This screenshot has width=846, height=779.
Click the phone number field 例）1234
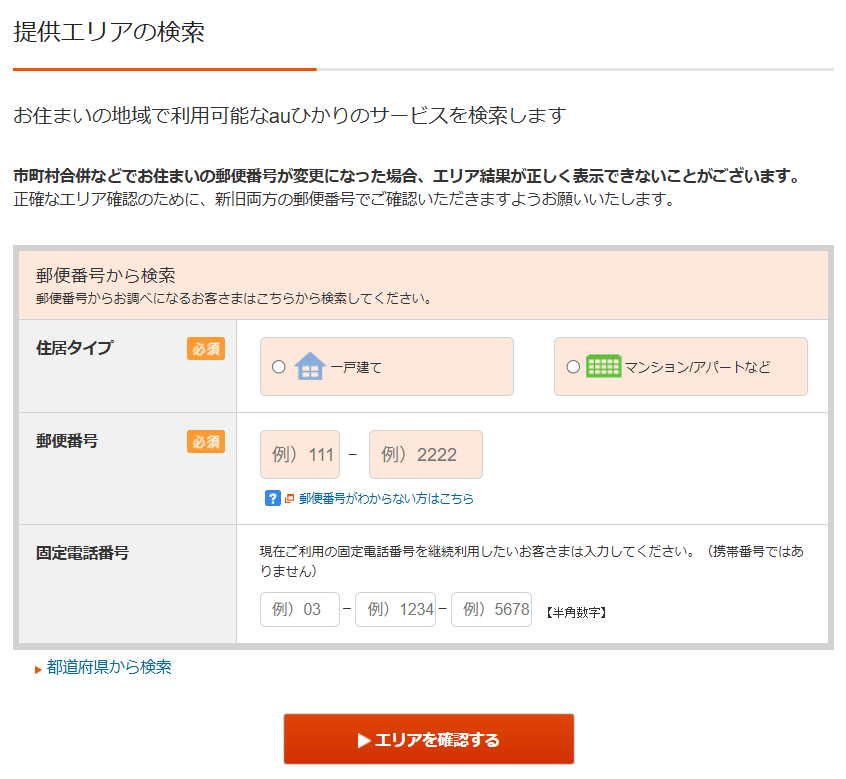click(x=395, y=610)
